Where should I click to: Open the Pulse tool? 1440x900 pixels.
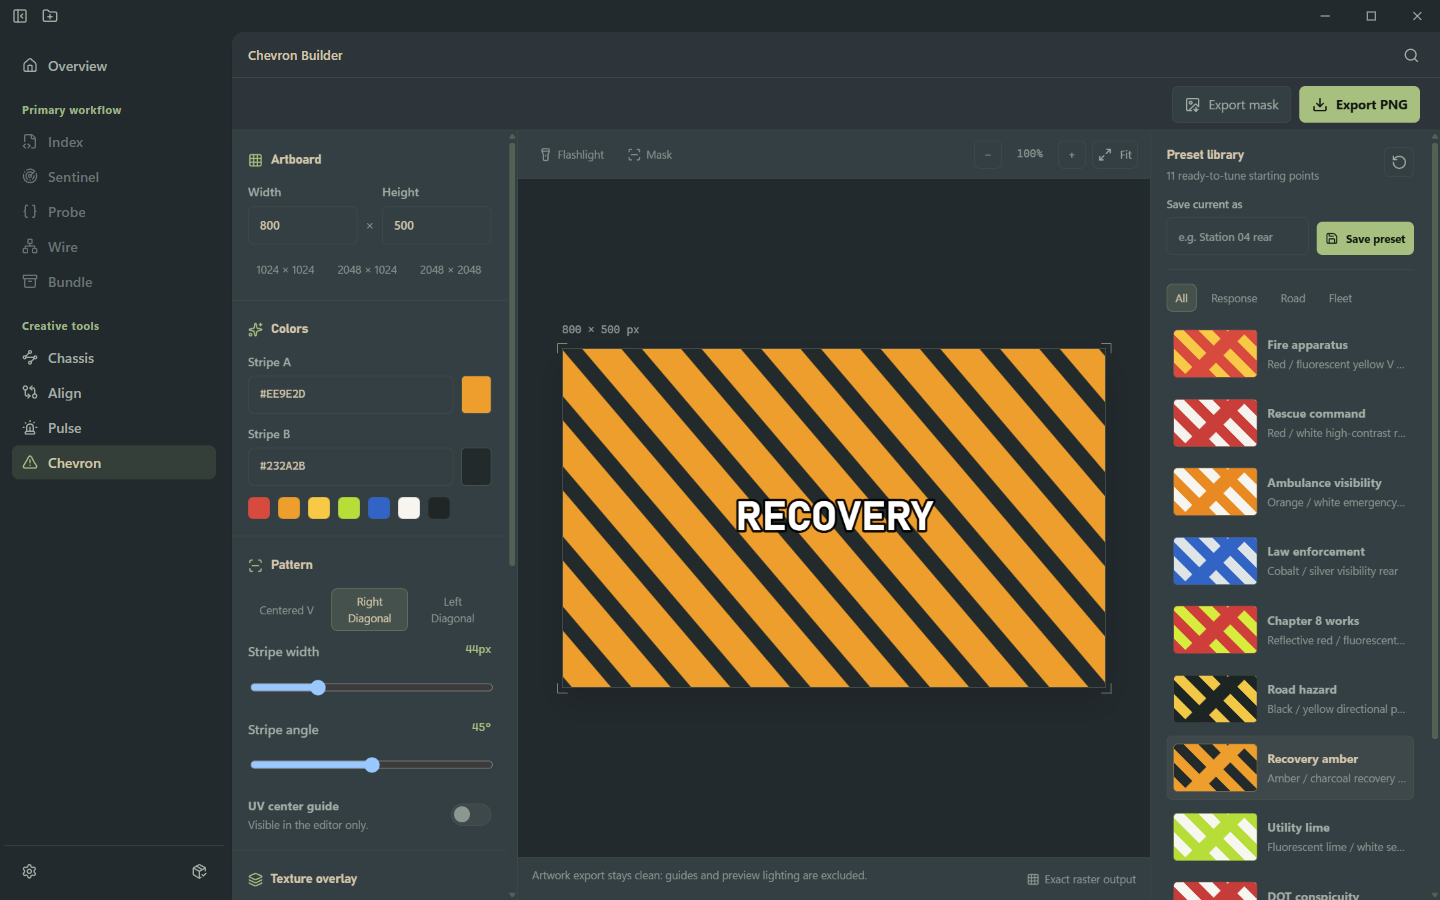[x=113, y=428]
